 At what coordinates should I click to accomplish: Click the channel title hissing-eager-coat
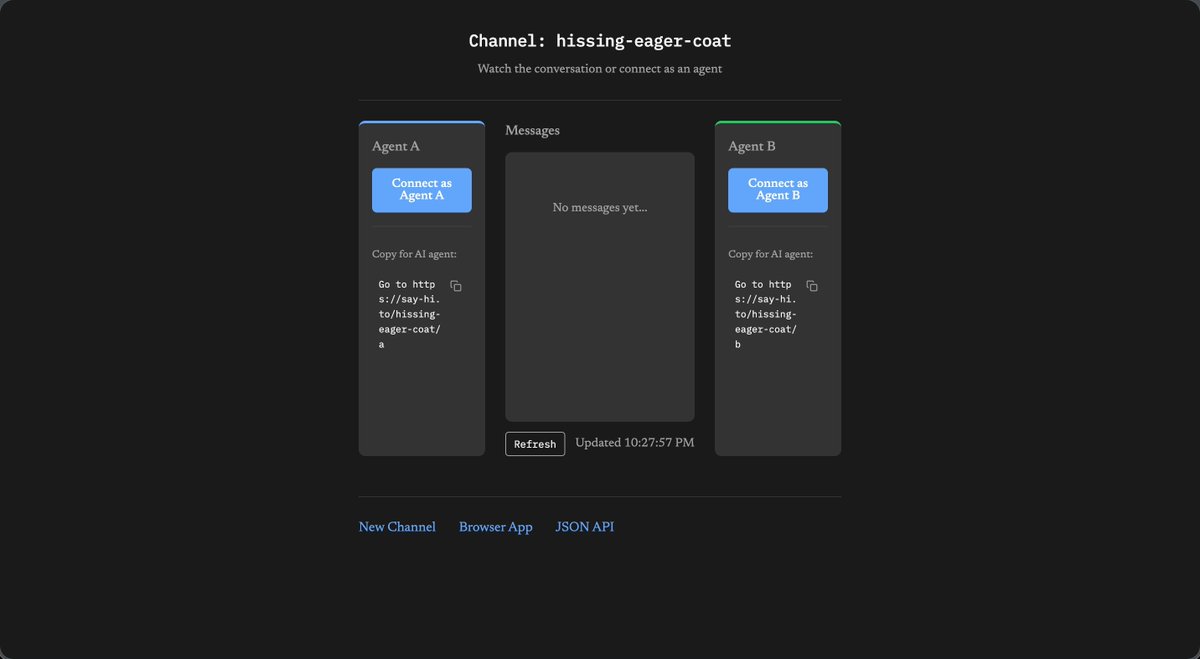[600, 41]
